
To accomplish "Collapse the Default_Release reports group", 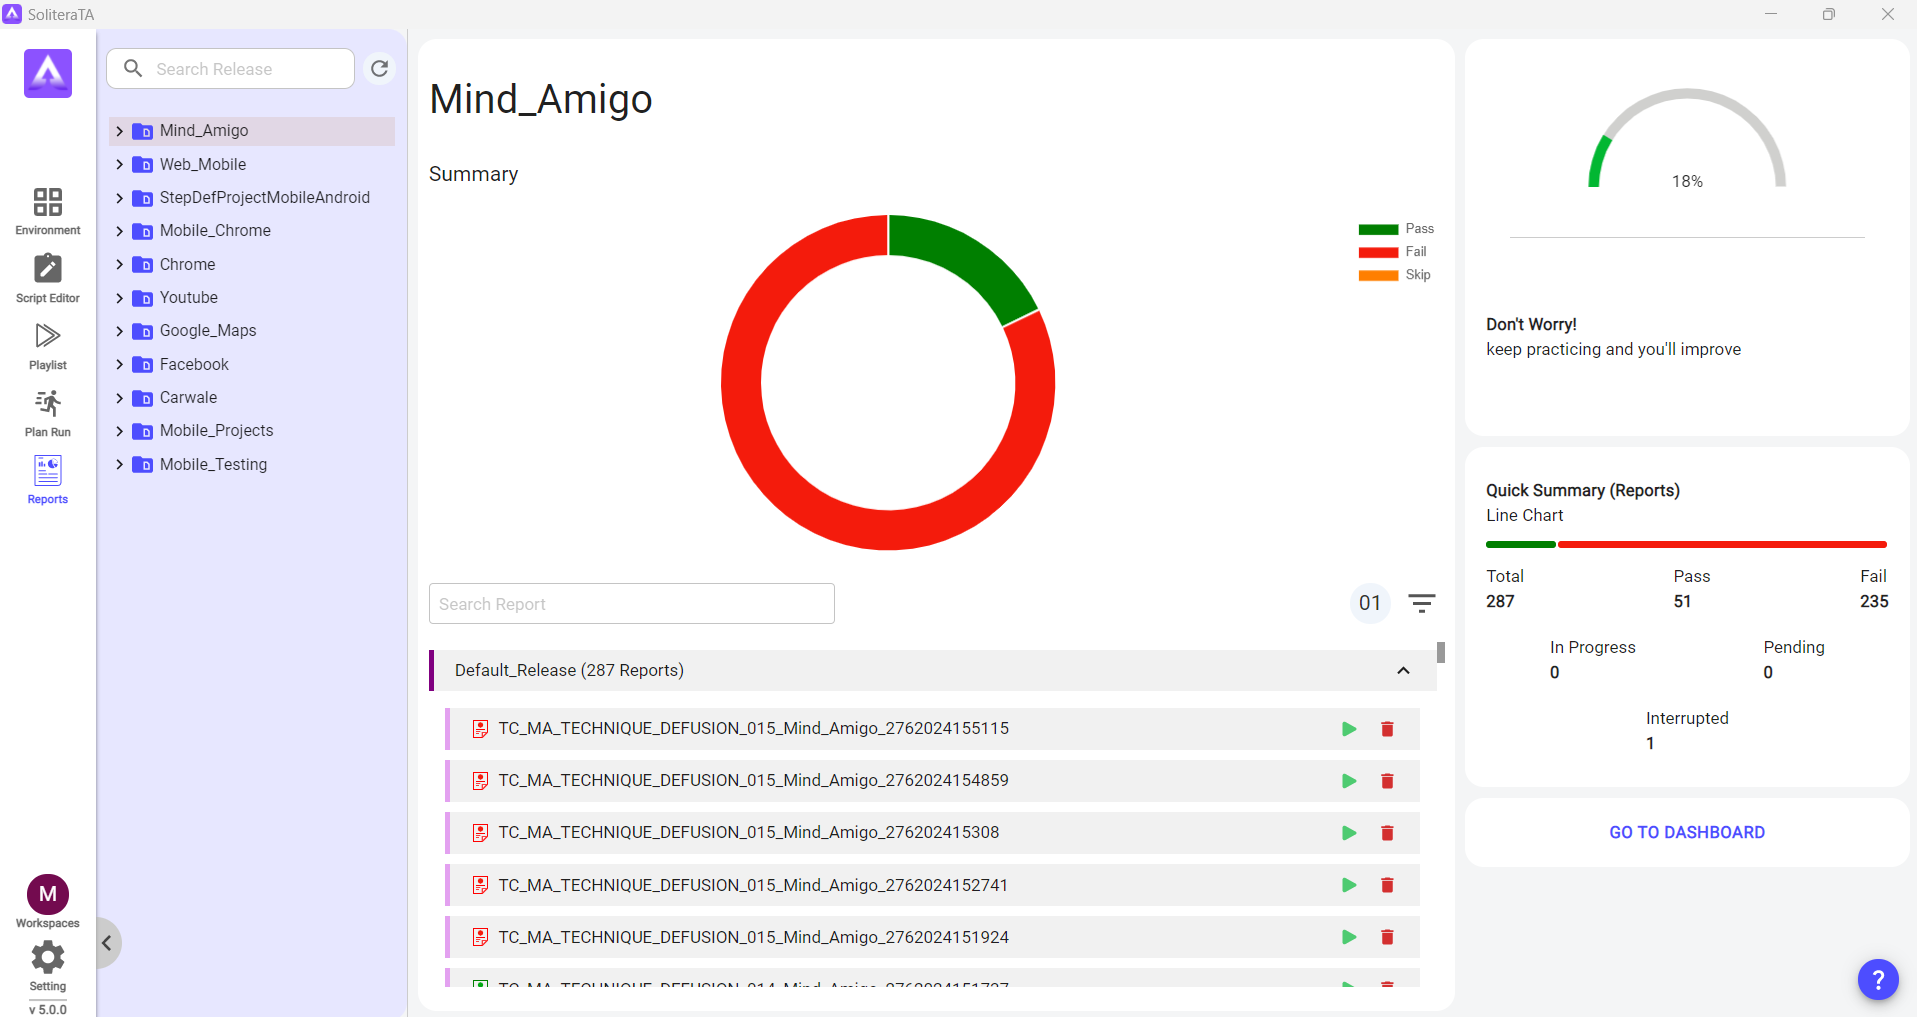I will pyautogui.click(x=1403, y=670).
